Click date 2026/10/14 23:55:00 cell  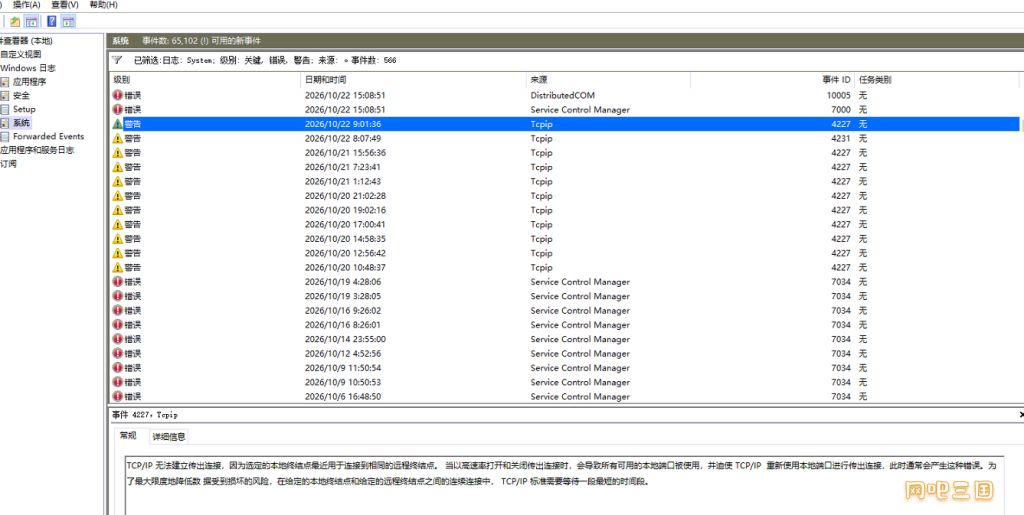[345, 339]
